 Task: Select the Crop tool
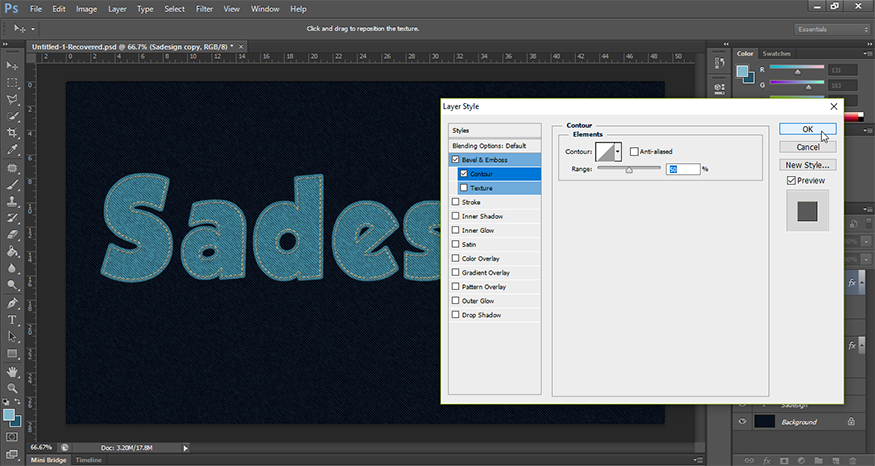[x=12, y=133]
